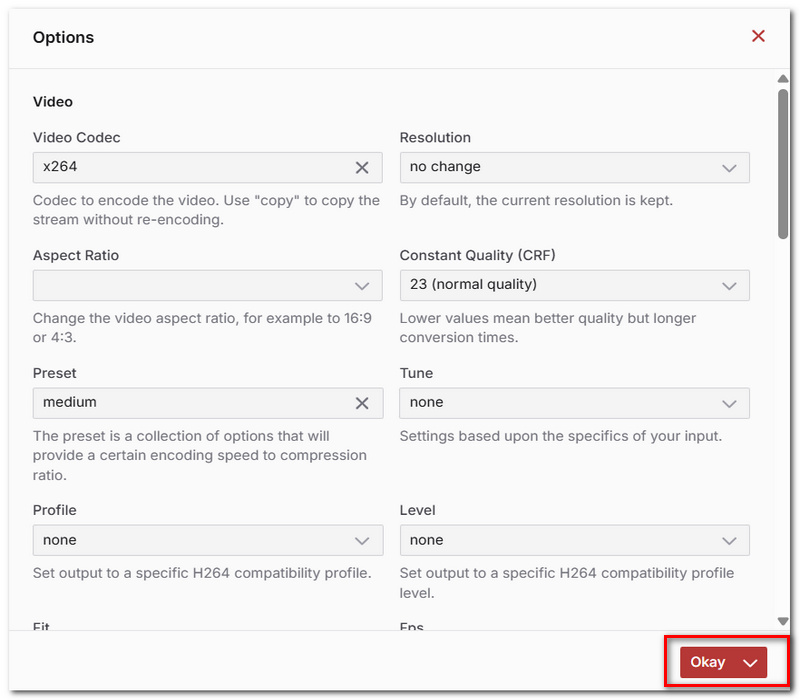The height and width of the screenshot is (700, 800).
Task: Open the Level dropdown
Action: click(574, 540)
